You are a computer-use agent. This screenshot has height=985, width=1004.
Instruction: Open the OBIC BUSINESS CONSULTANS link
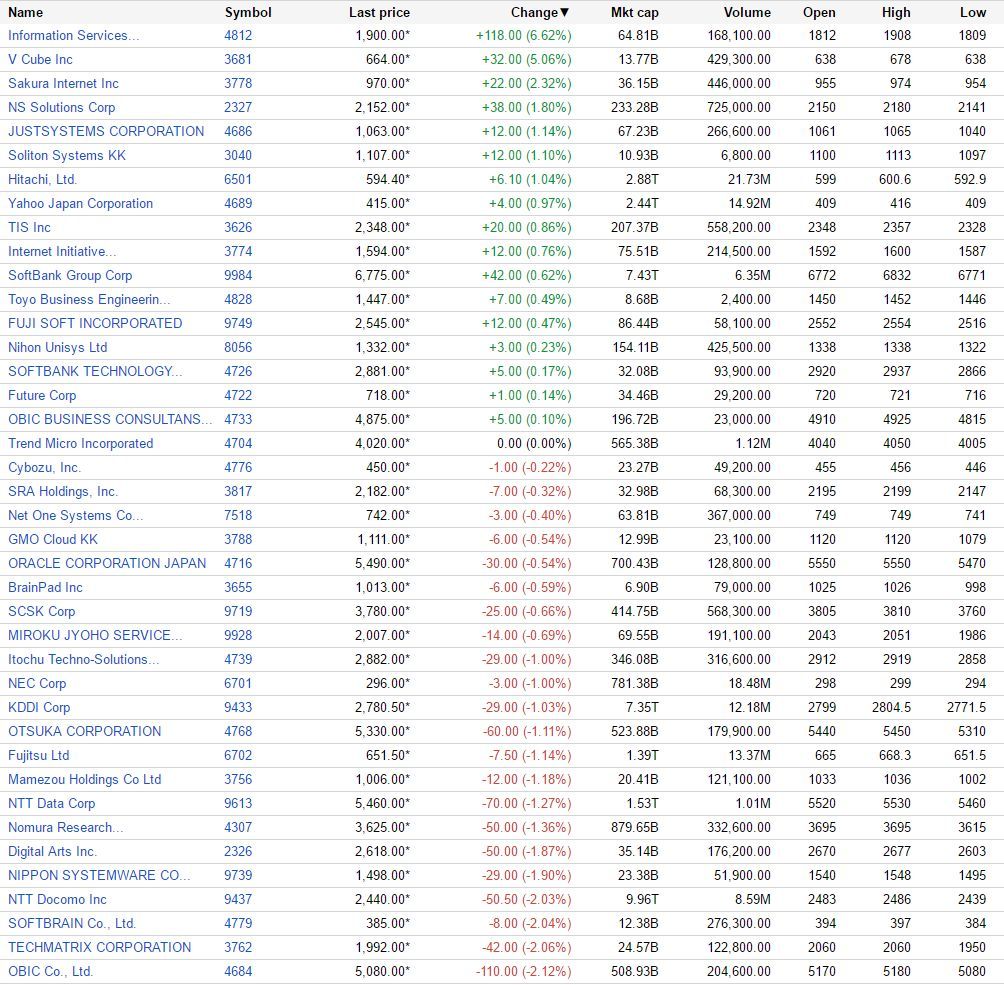pyautogui.click(x=110, y=419)
